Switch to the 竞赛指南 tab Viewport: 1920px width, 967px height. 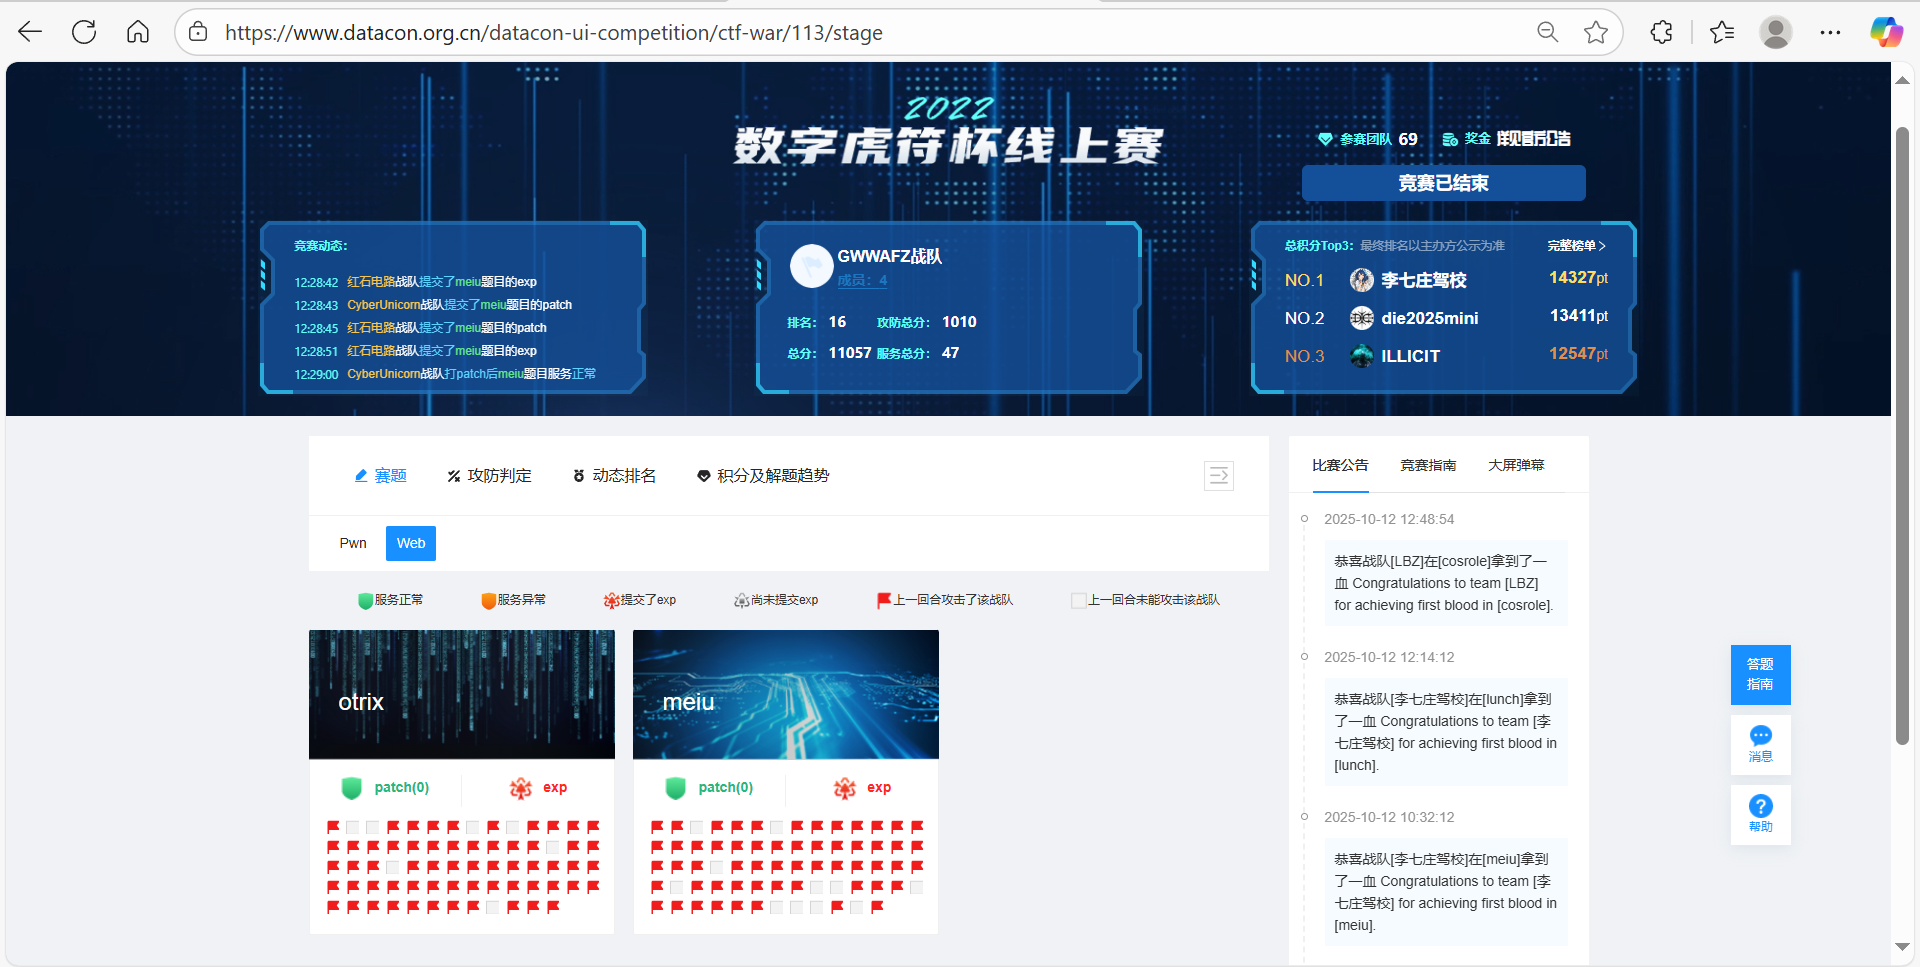pos(1428,465)
